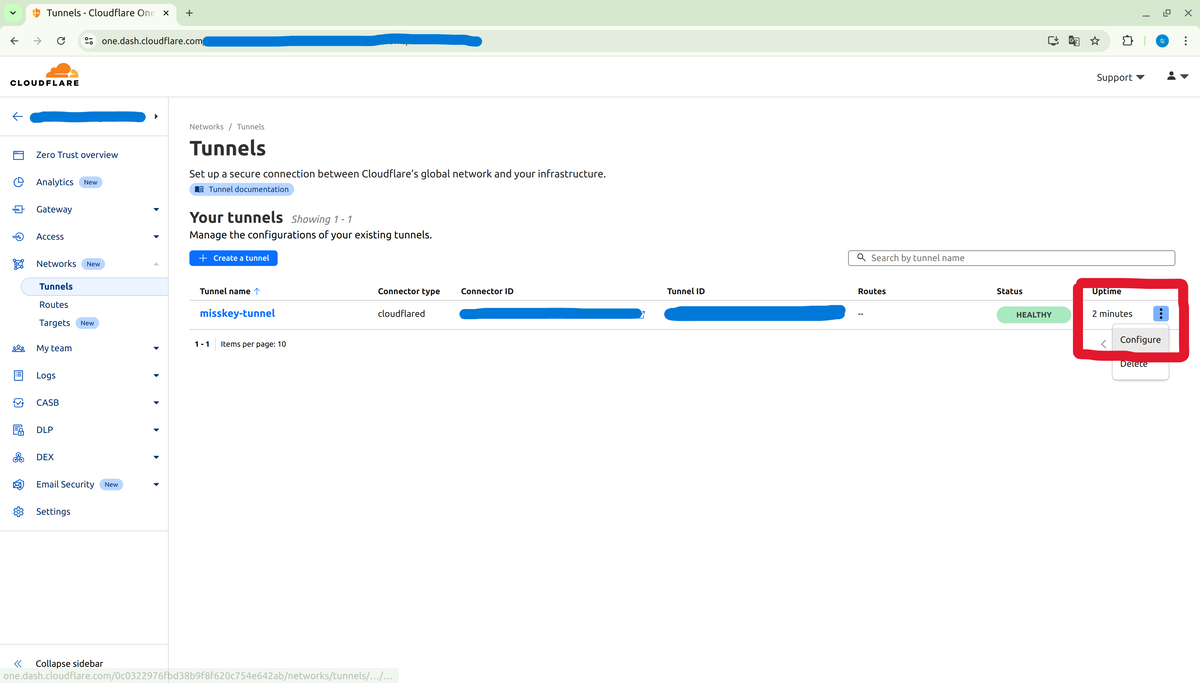This screenshot has height=683, width=1200.
Task: Click the Collapse sidebar double-chevron icon
Action: point(18,664)
